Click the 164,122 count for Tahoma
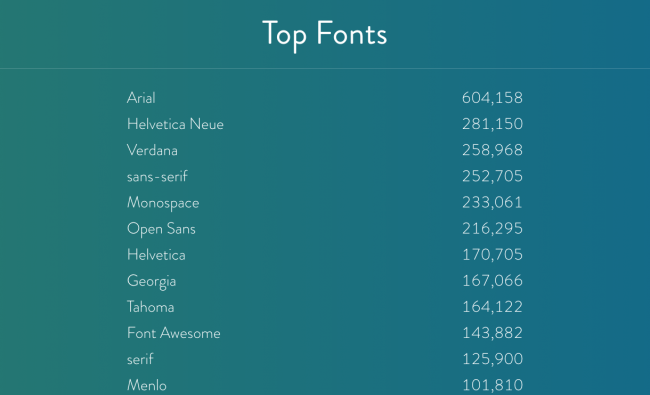This screenshot has height=395, width=650. [492, 307]
